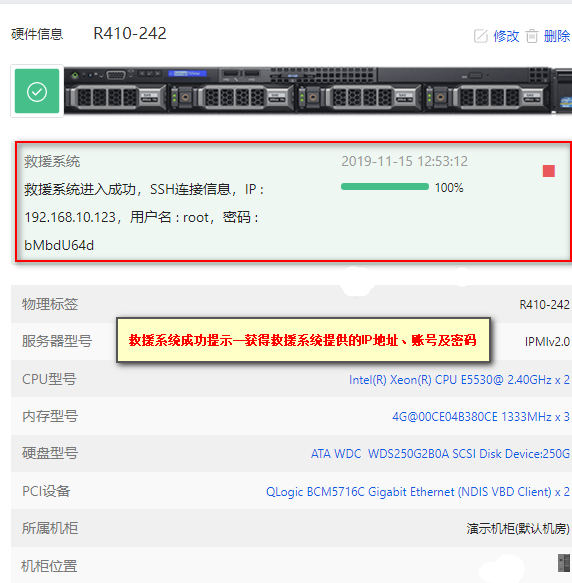Open the ATA WDC disk device link

coord(440,454)
